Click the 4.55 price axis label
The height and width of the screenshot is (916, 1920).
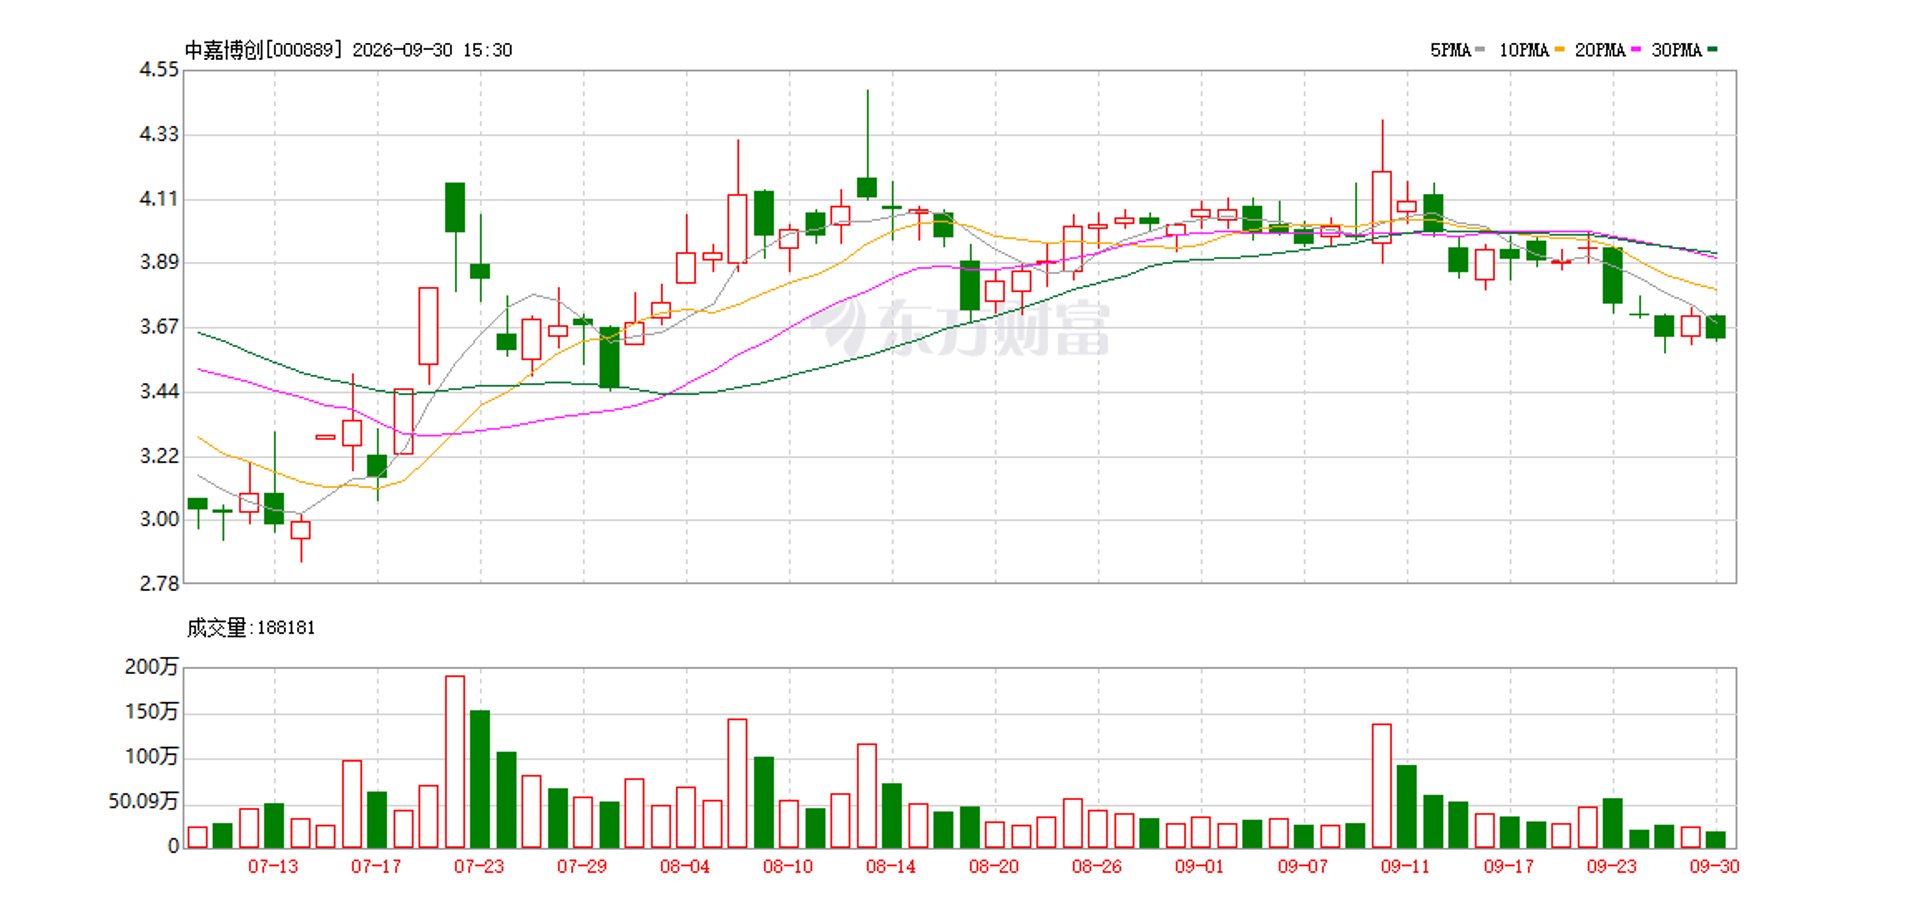159,70
